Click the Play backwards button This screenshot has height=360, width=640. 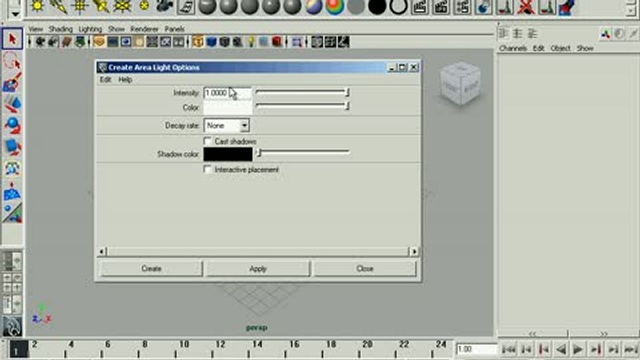561,349
